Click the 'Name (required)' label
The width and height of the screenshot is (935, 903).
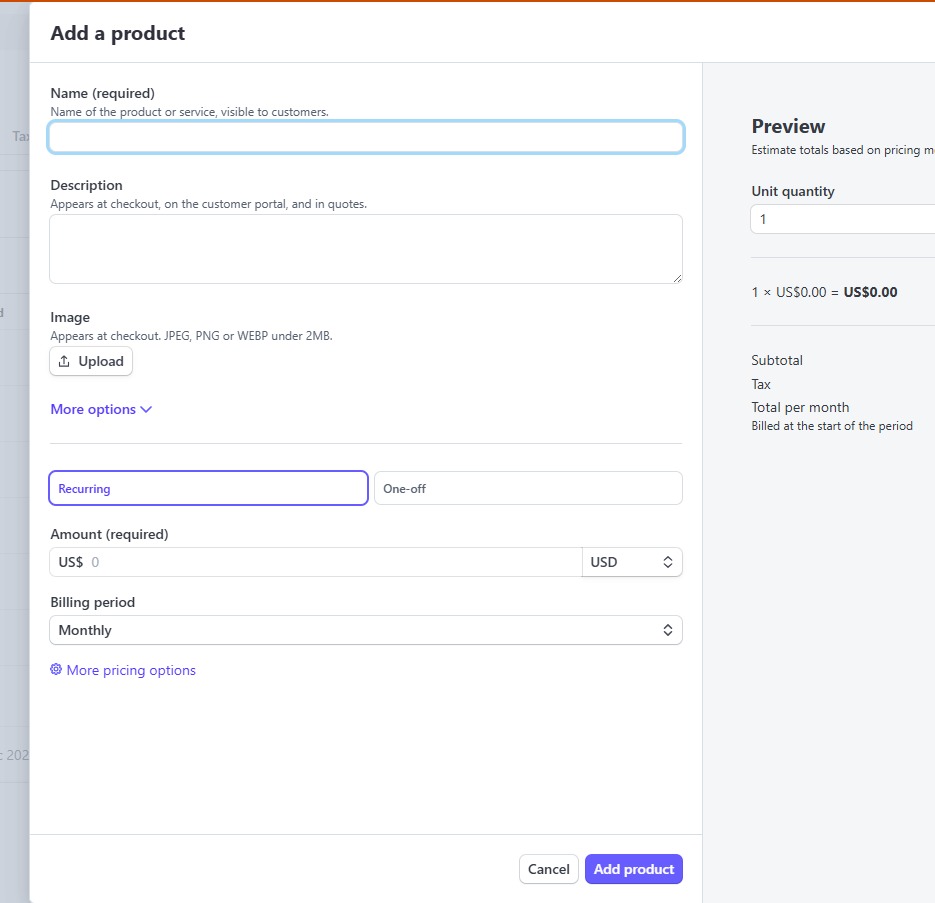[103, 93]
